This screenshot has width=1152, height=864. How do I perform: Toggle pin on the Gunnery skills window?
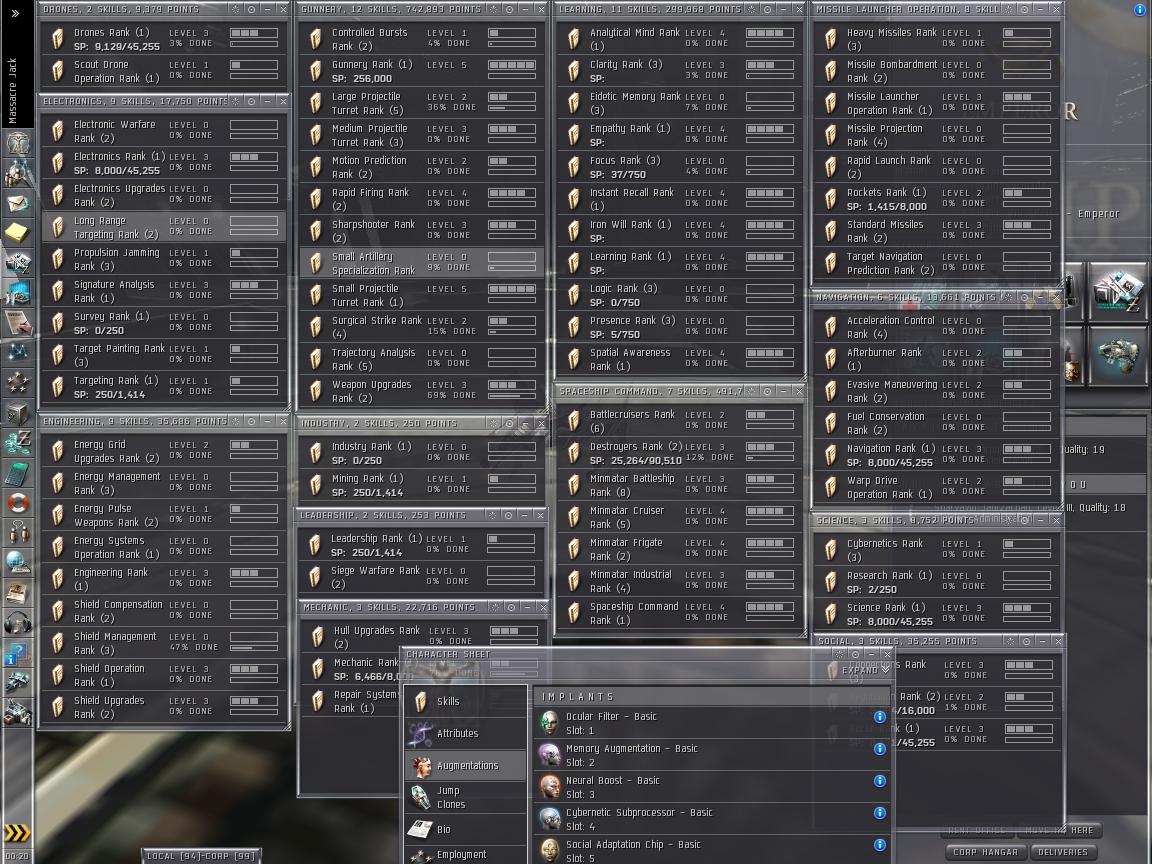tap(509, 10)
